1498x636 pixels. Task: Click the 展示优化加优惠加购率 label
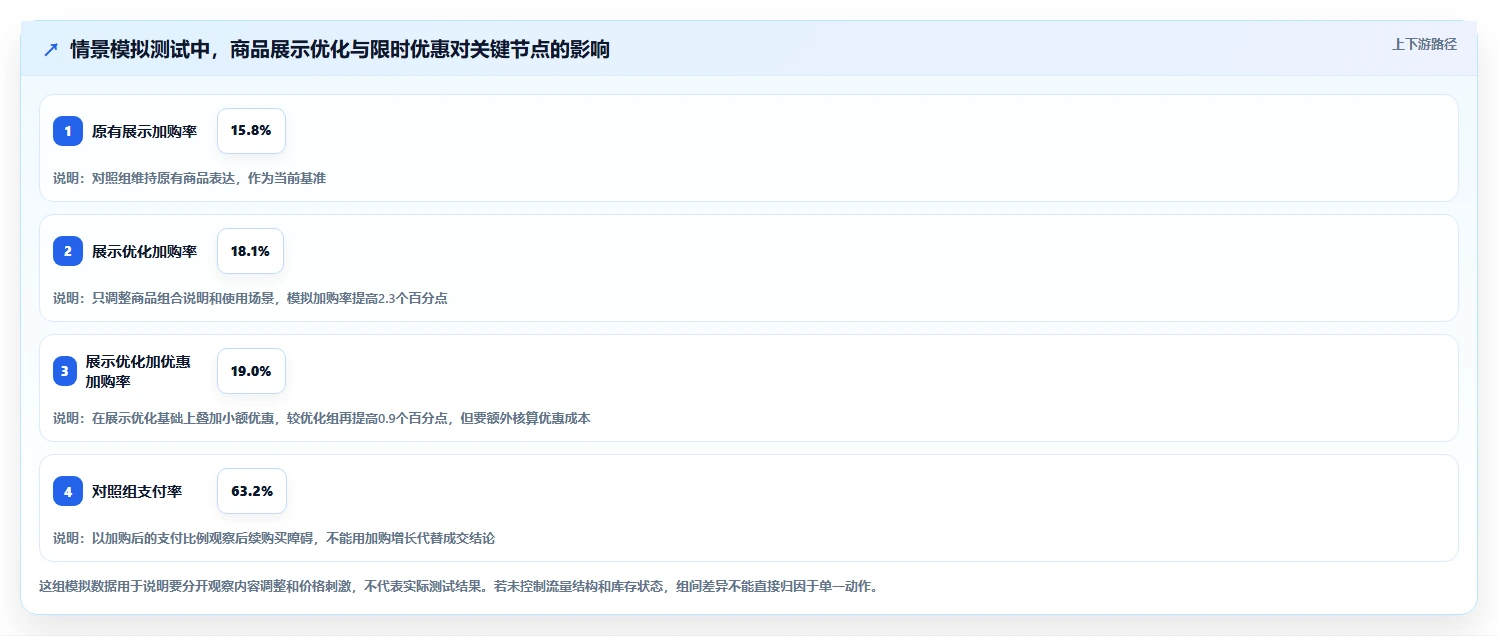138,371
